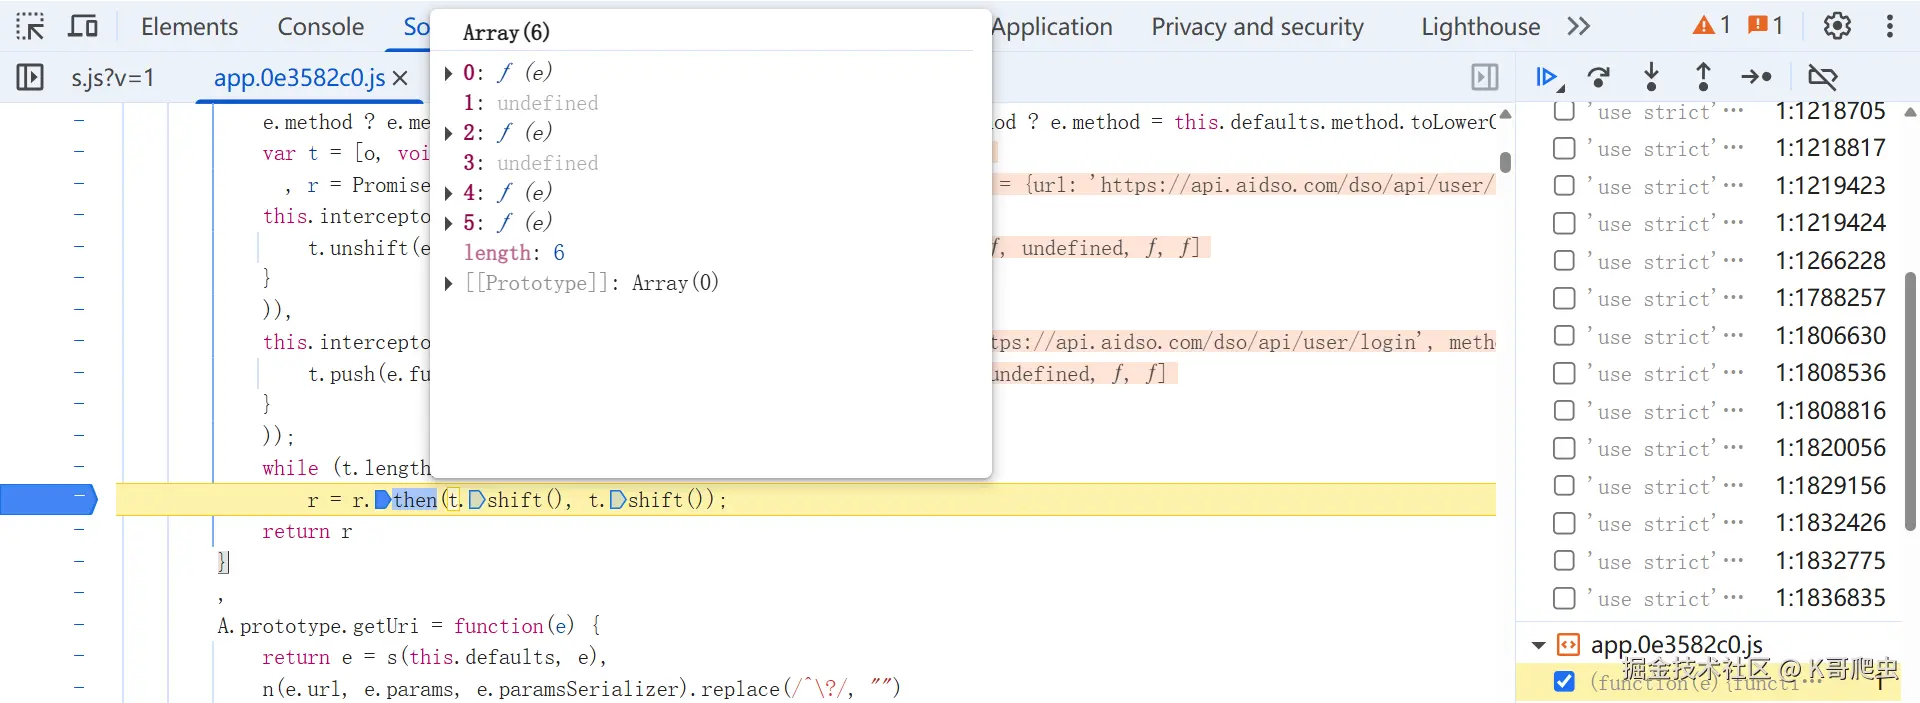Step out of current function
Image resolution: width=1920 pixels, height=703 pixels.
coord(1703,77)
